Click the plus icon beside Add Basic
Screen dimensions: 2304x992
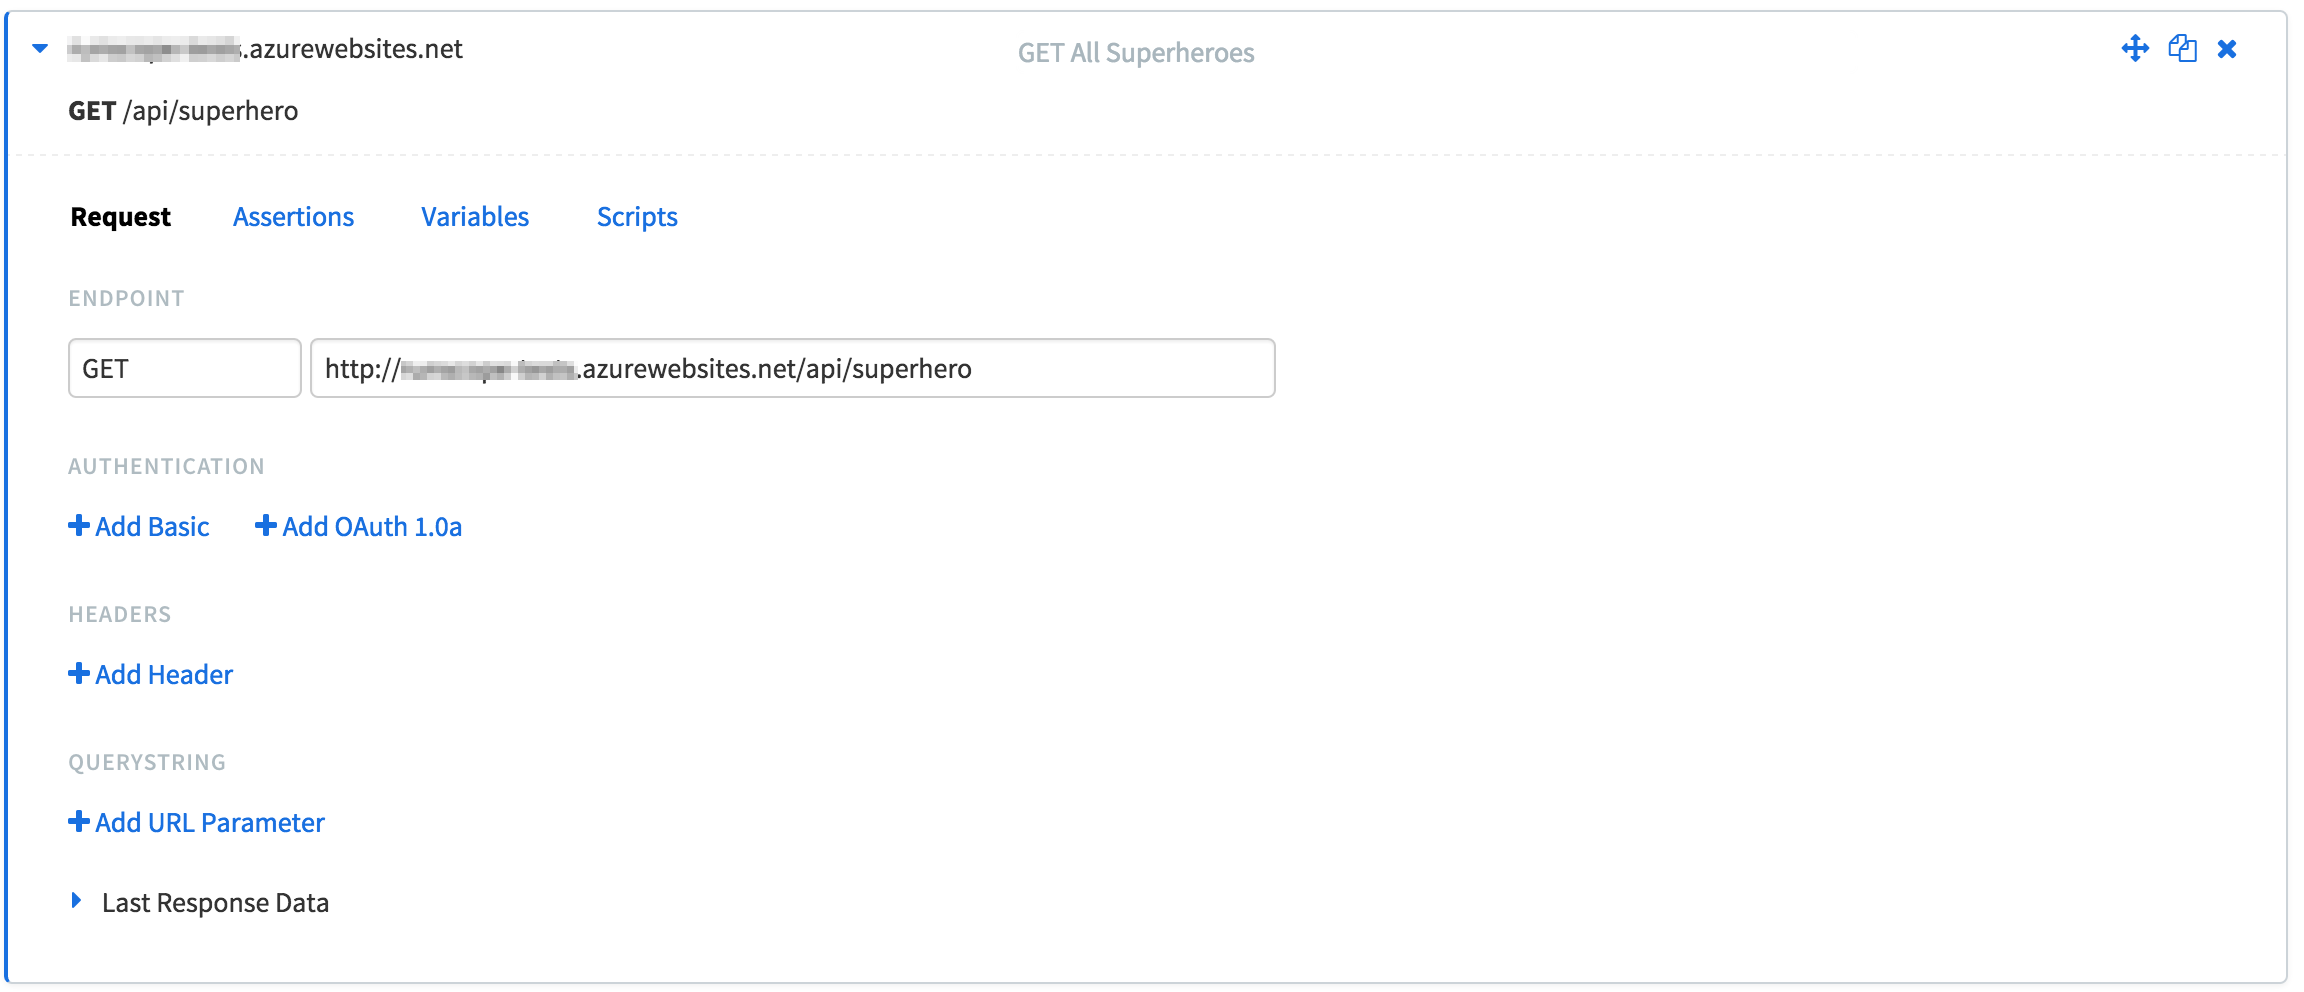click(x=79, y=525)
